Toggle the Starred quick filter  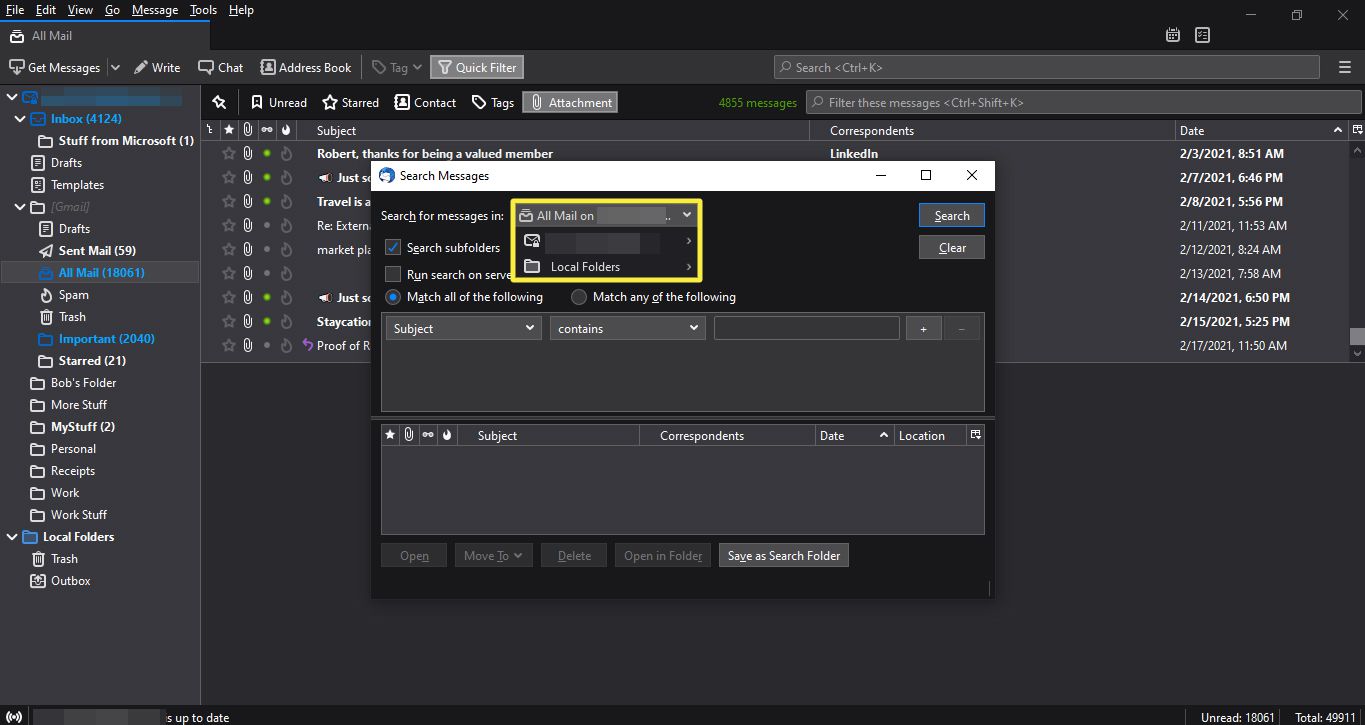point(350,102)
